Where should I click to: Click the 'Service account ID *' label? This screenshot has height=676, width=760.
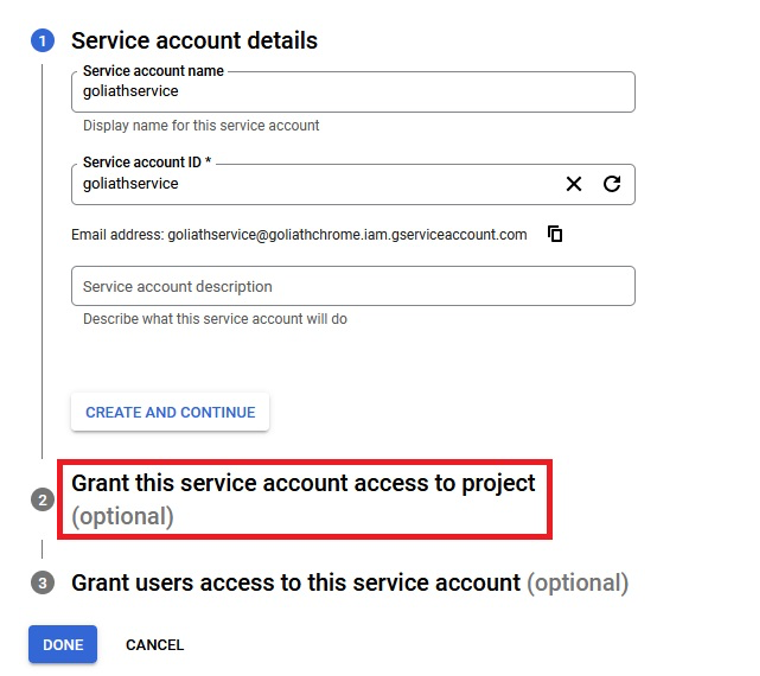pyautogui.click(x=147, y=162)
